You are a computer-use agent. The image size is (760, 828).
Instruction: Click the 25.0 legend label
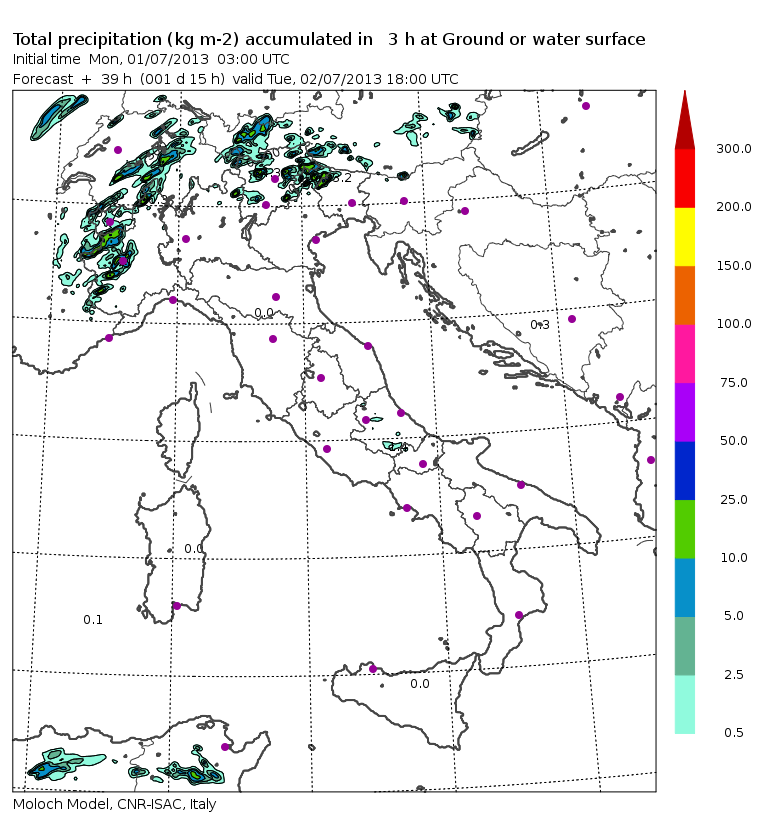[x=734, y=500]
